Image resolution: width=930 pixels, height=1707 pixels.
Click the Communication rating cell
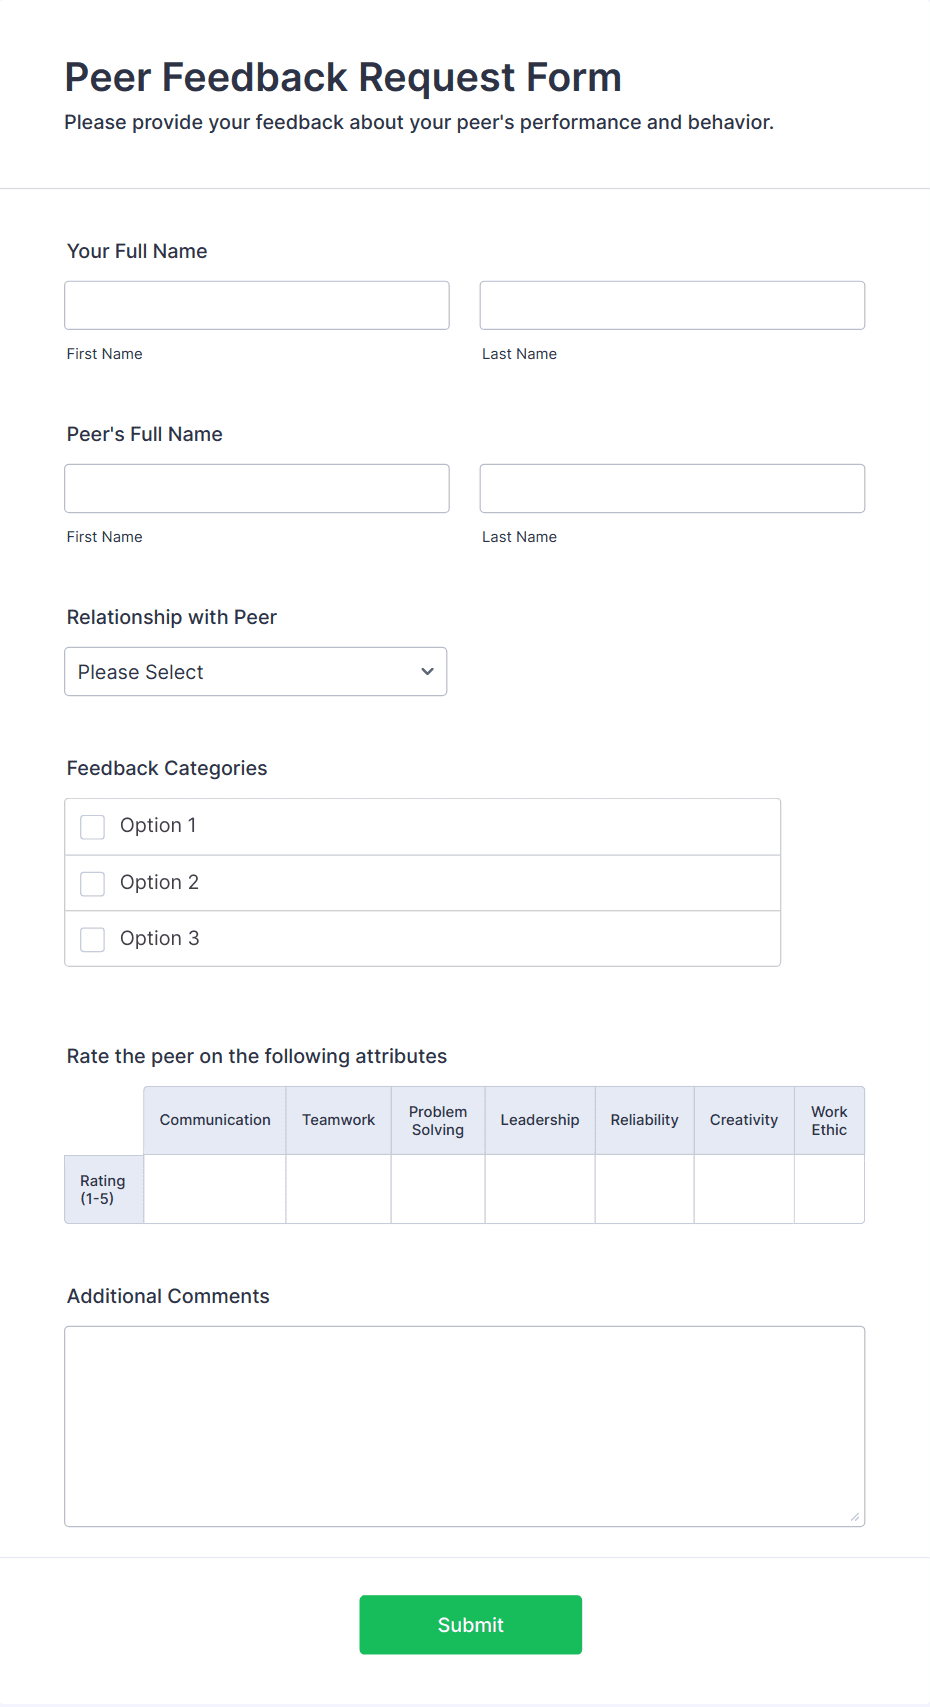(215, 1189)
